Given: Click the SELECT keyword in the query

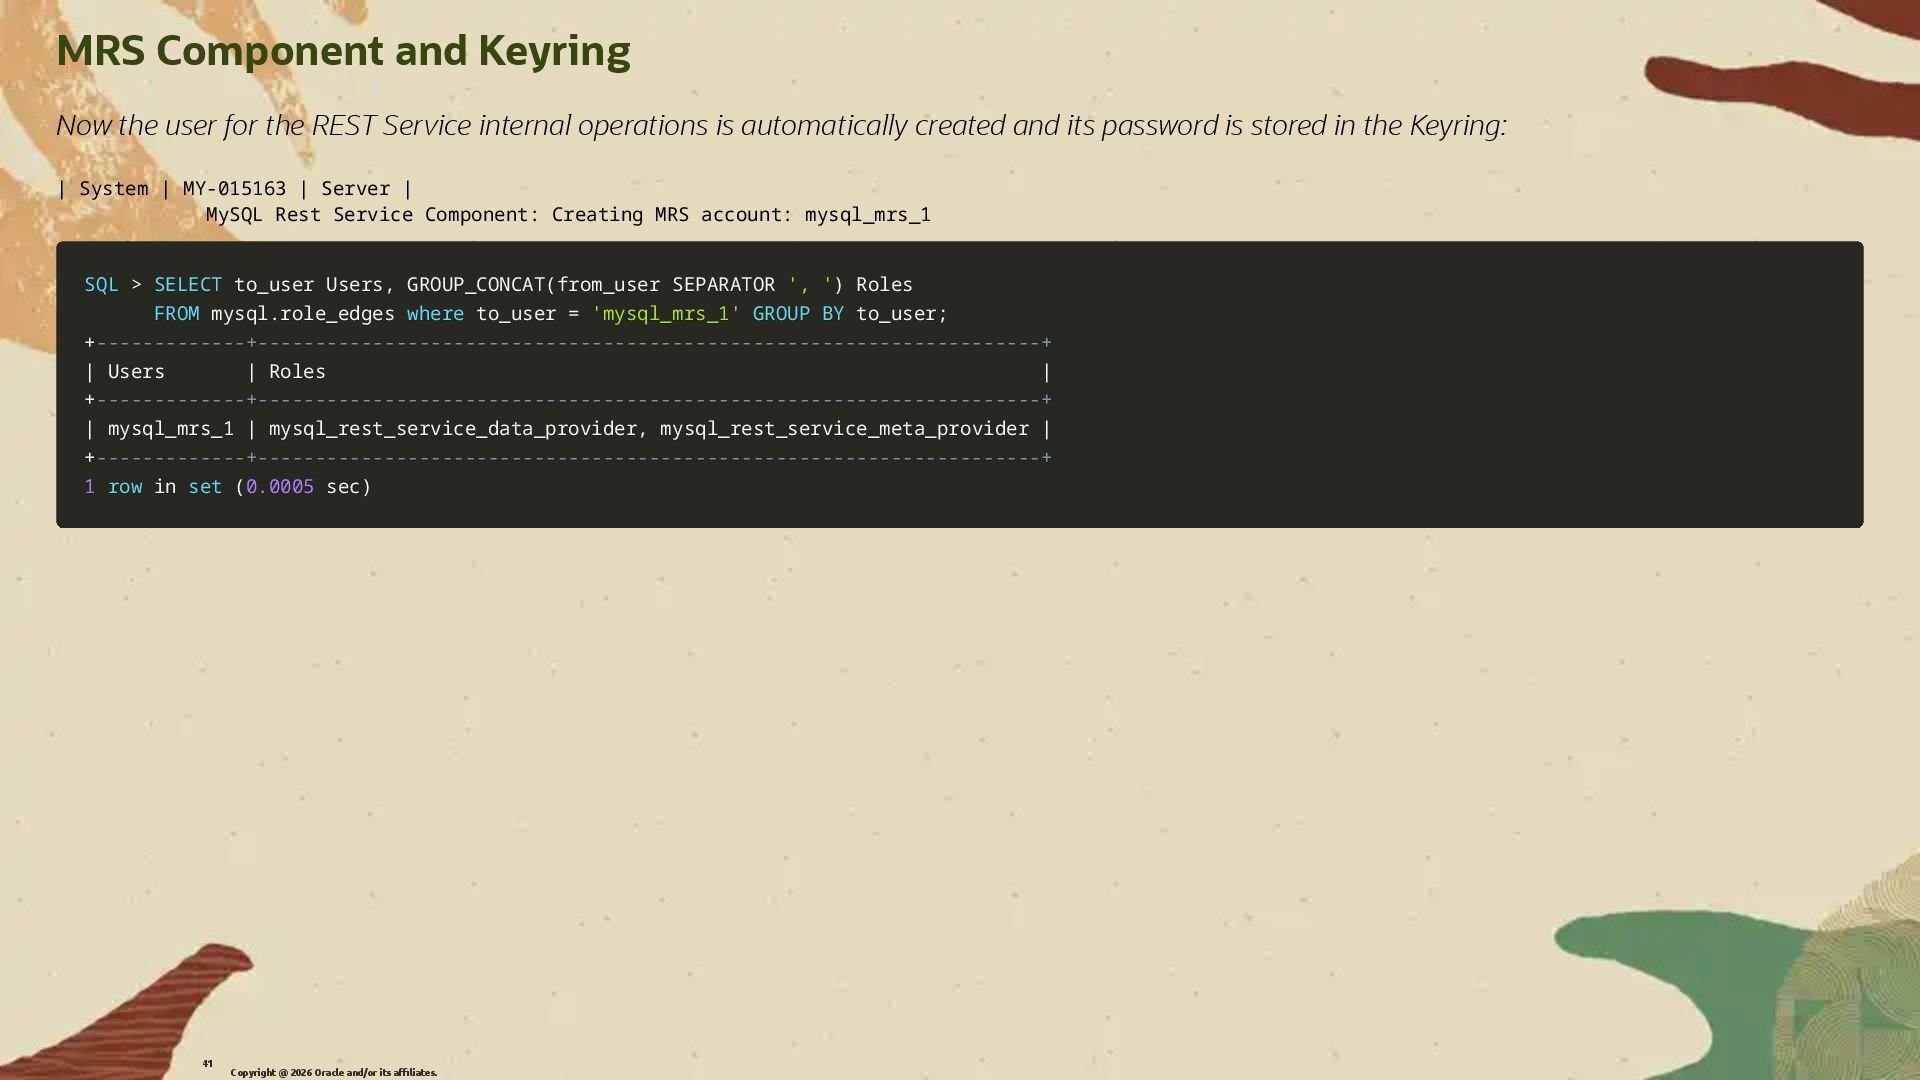Looking at the screenshot, I should 188,285.
